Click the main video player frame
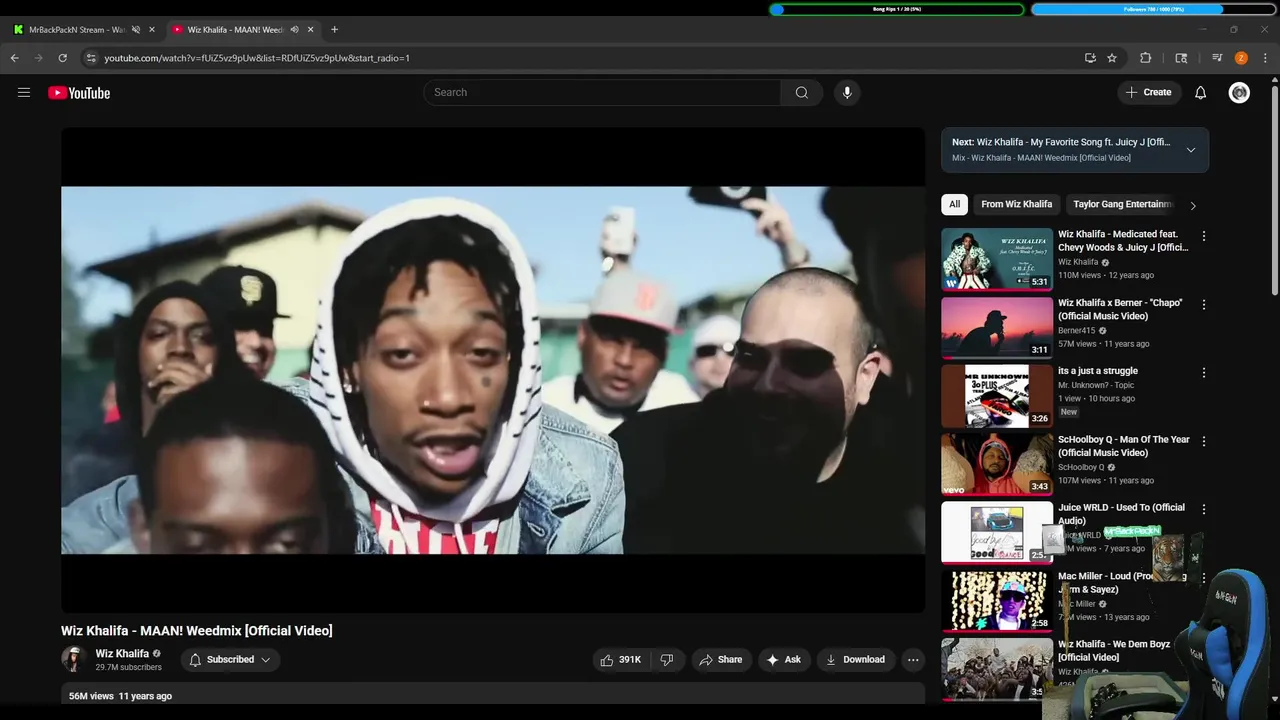This screenshot has height=720, width=1280. tap(493, 370)
